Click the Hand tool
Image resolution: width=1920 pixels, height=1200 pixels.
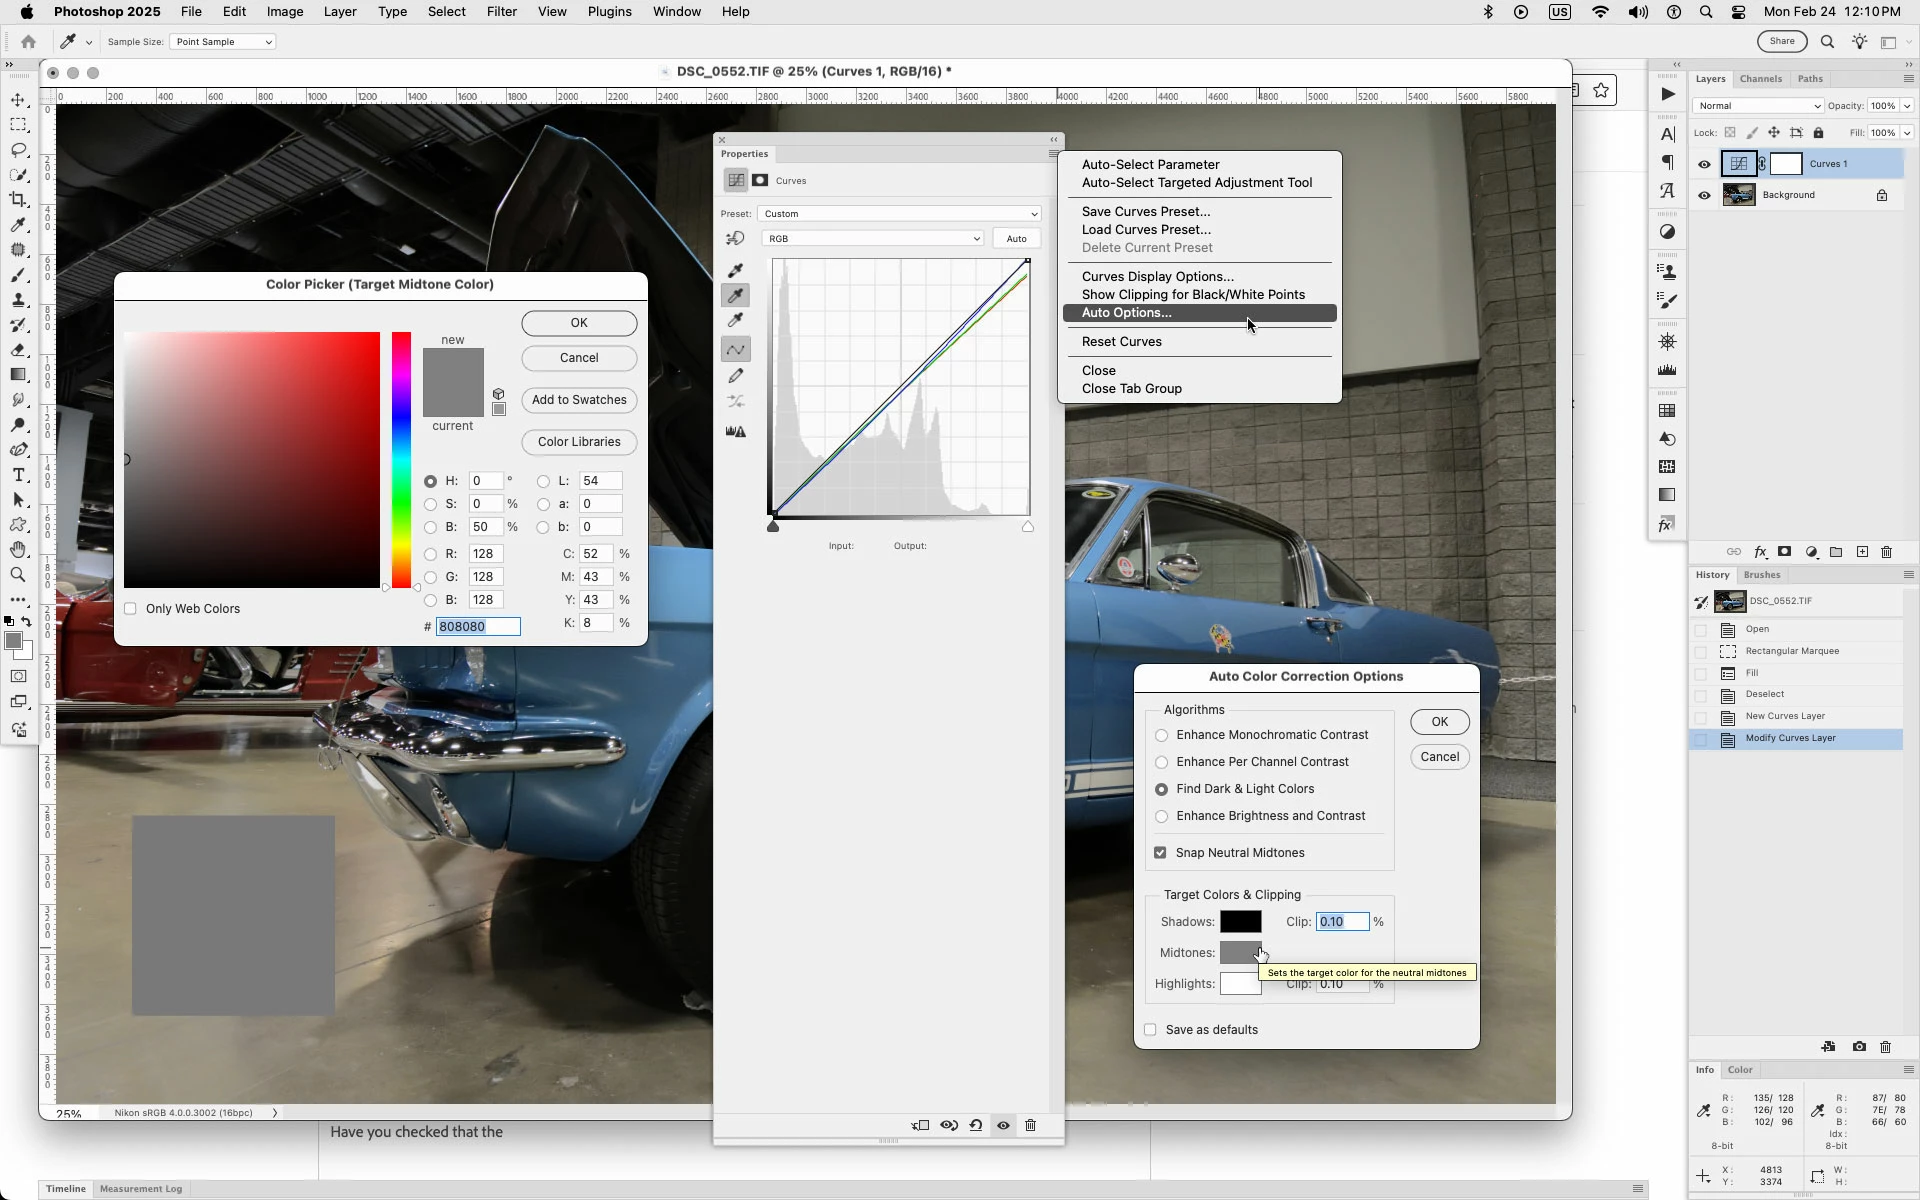pos(18,550)
